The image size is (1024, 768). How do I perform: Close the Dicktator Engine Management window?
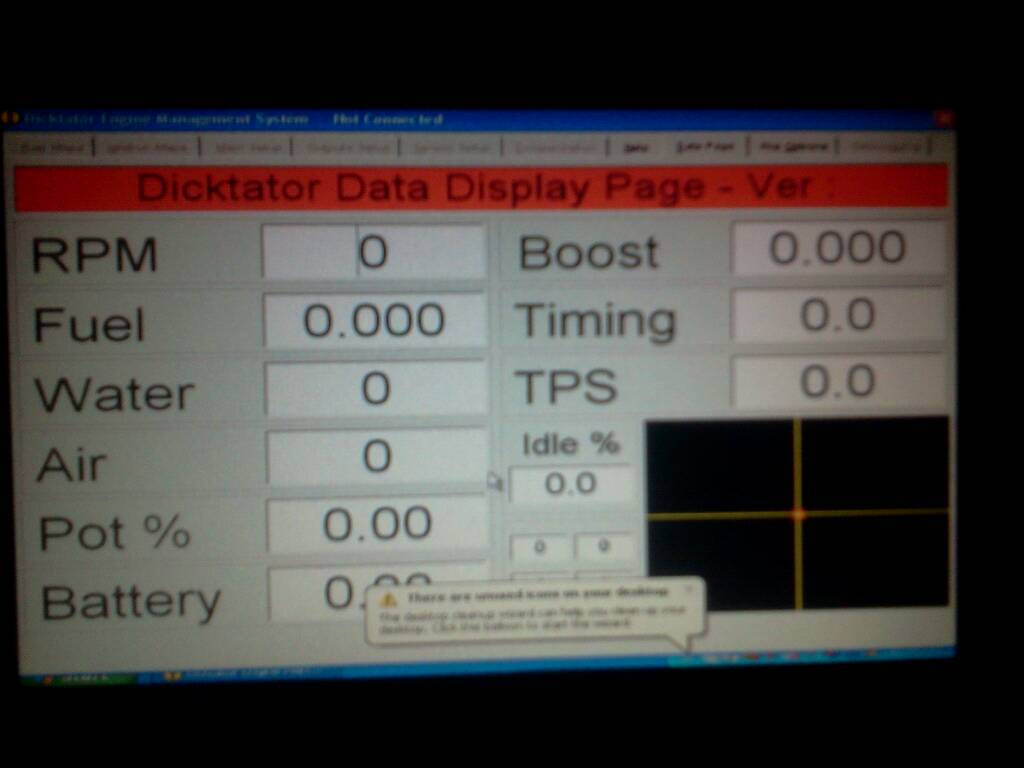(x=942, y=118)
